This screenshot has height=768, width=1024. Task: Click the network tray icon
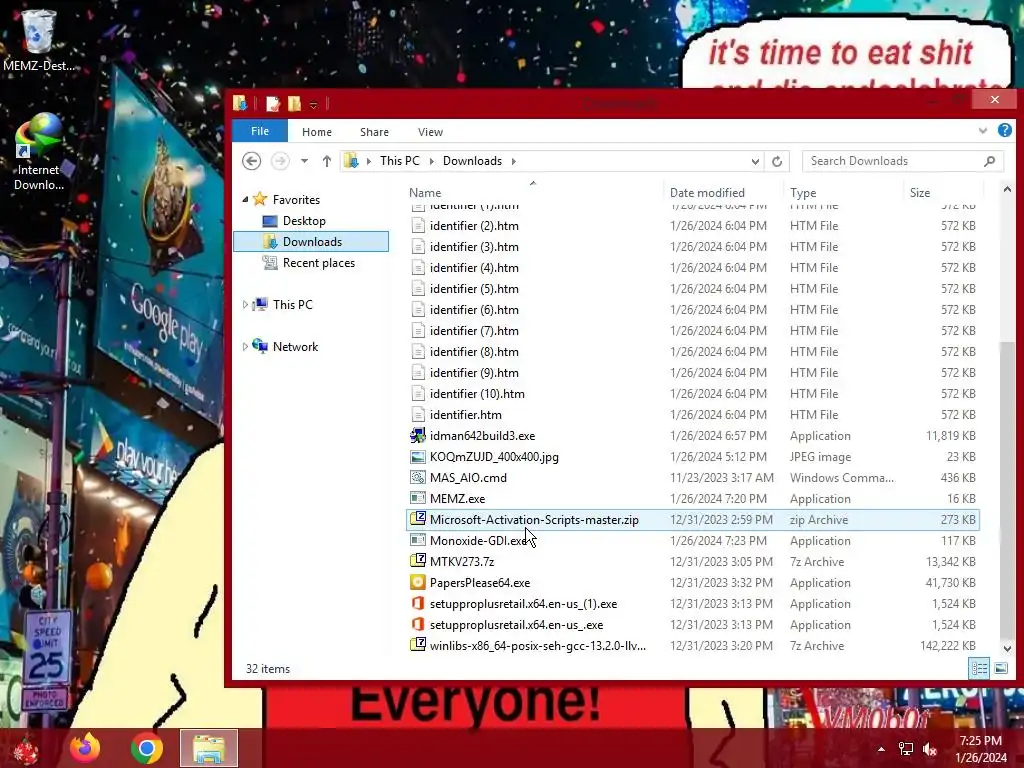tap(906, 749)
